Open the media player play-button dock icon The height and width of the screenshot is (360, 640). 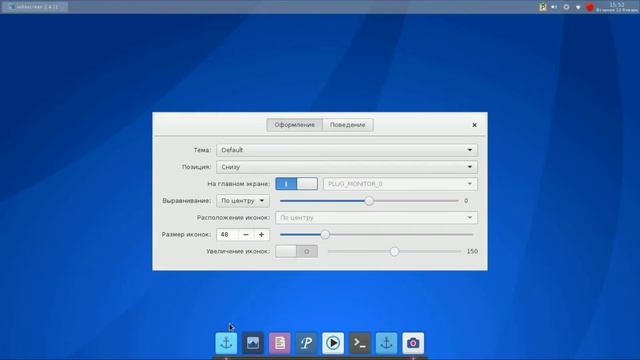pos(333,343)
